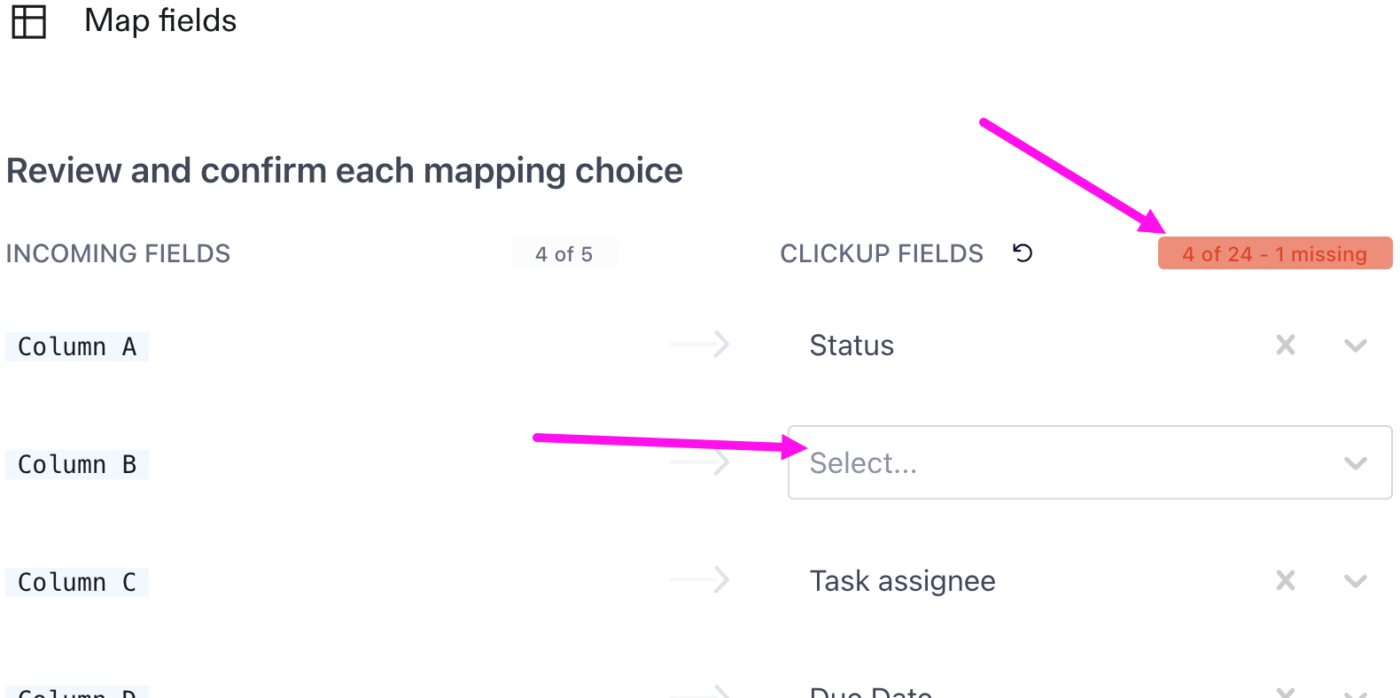Viewport: 1400px width, 698px height.
Task: Open the Task assignee dropdown chevron
Action: point(1356,581)
